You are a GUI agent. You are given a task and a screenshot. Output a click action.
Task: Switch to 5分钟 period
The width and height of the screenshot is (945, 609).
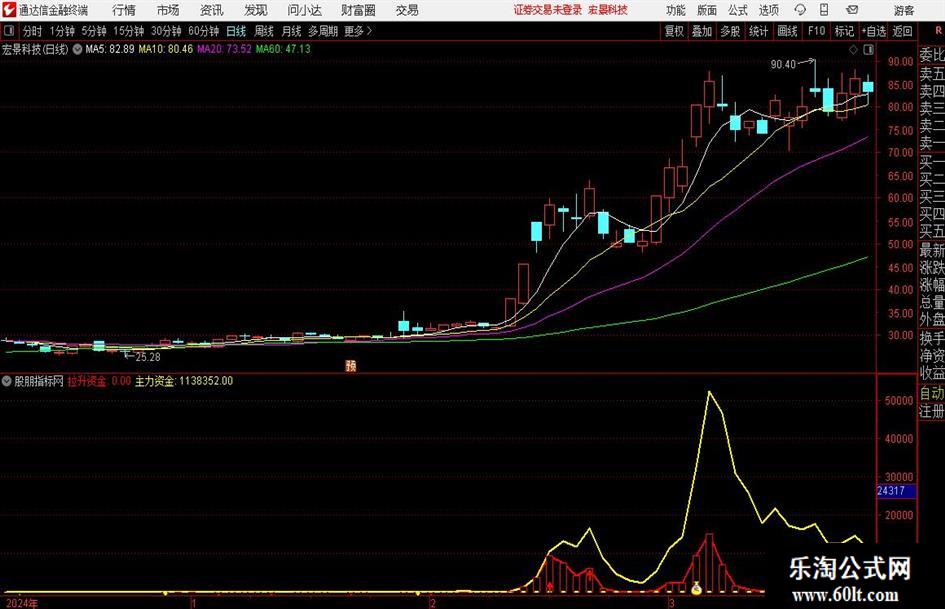click(93, 31)
